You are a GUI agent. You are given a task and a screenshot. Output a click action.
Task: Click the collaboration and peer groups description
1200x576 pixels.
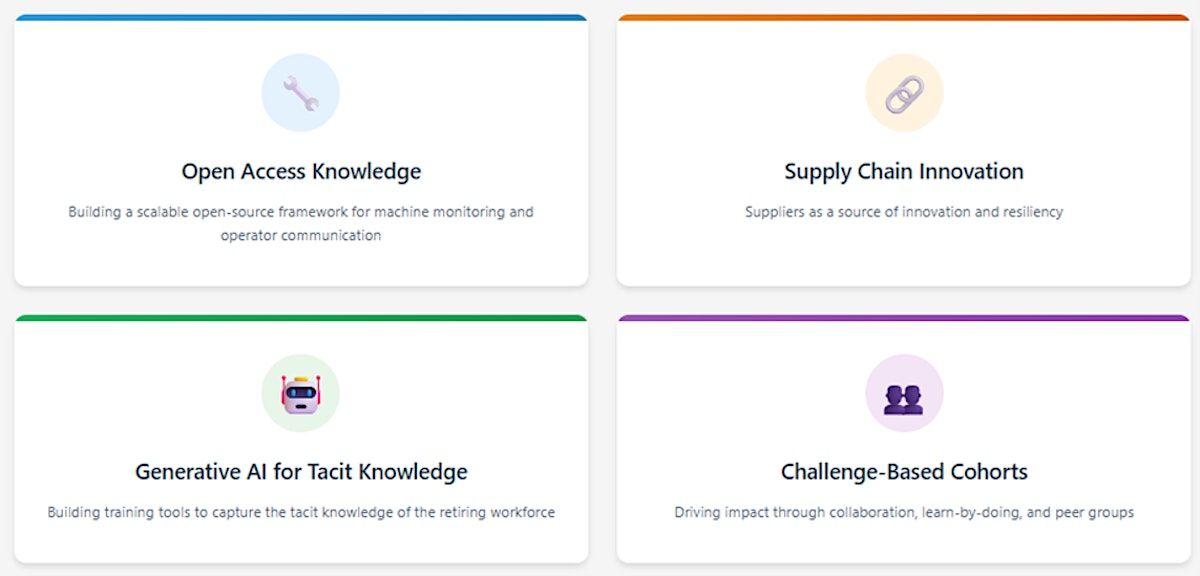[904, 512]
